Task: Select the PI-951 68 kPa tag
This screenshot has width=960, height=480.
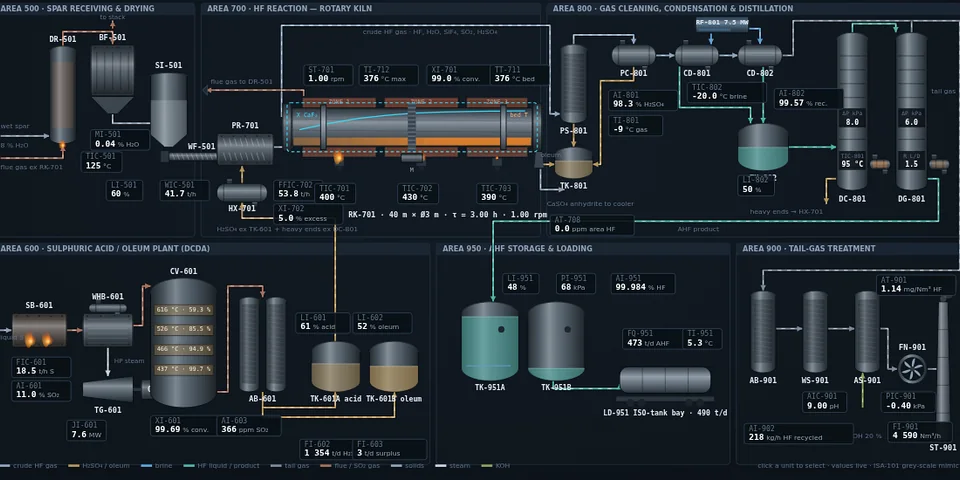Action: click(576, 283)
